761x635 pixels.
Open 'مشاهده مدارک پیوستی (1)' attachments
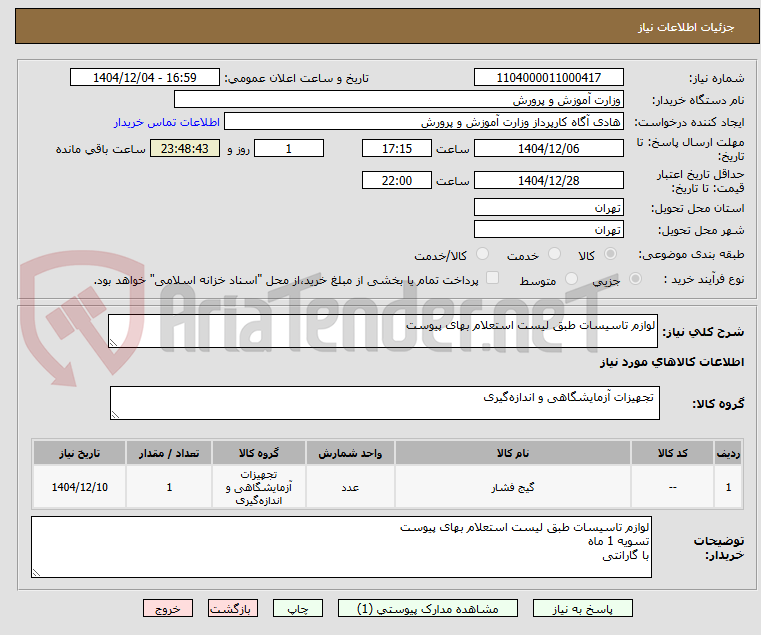click(x=428, y=608)
